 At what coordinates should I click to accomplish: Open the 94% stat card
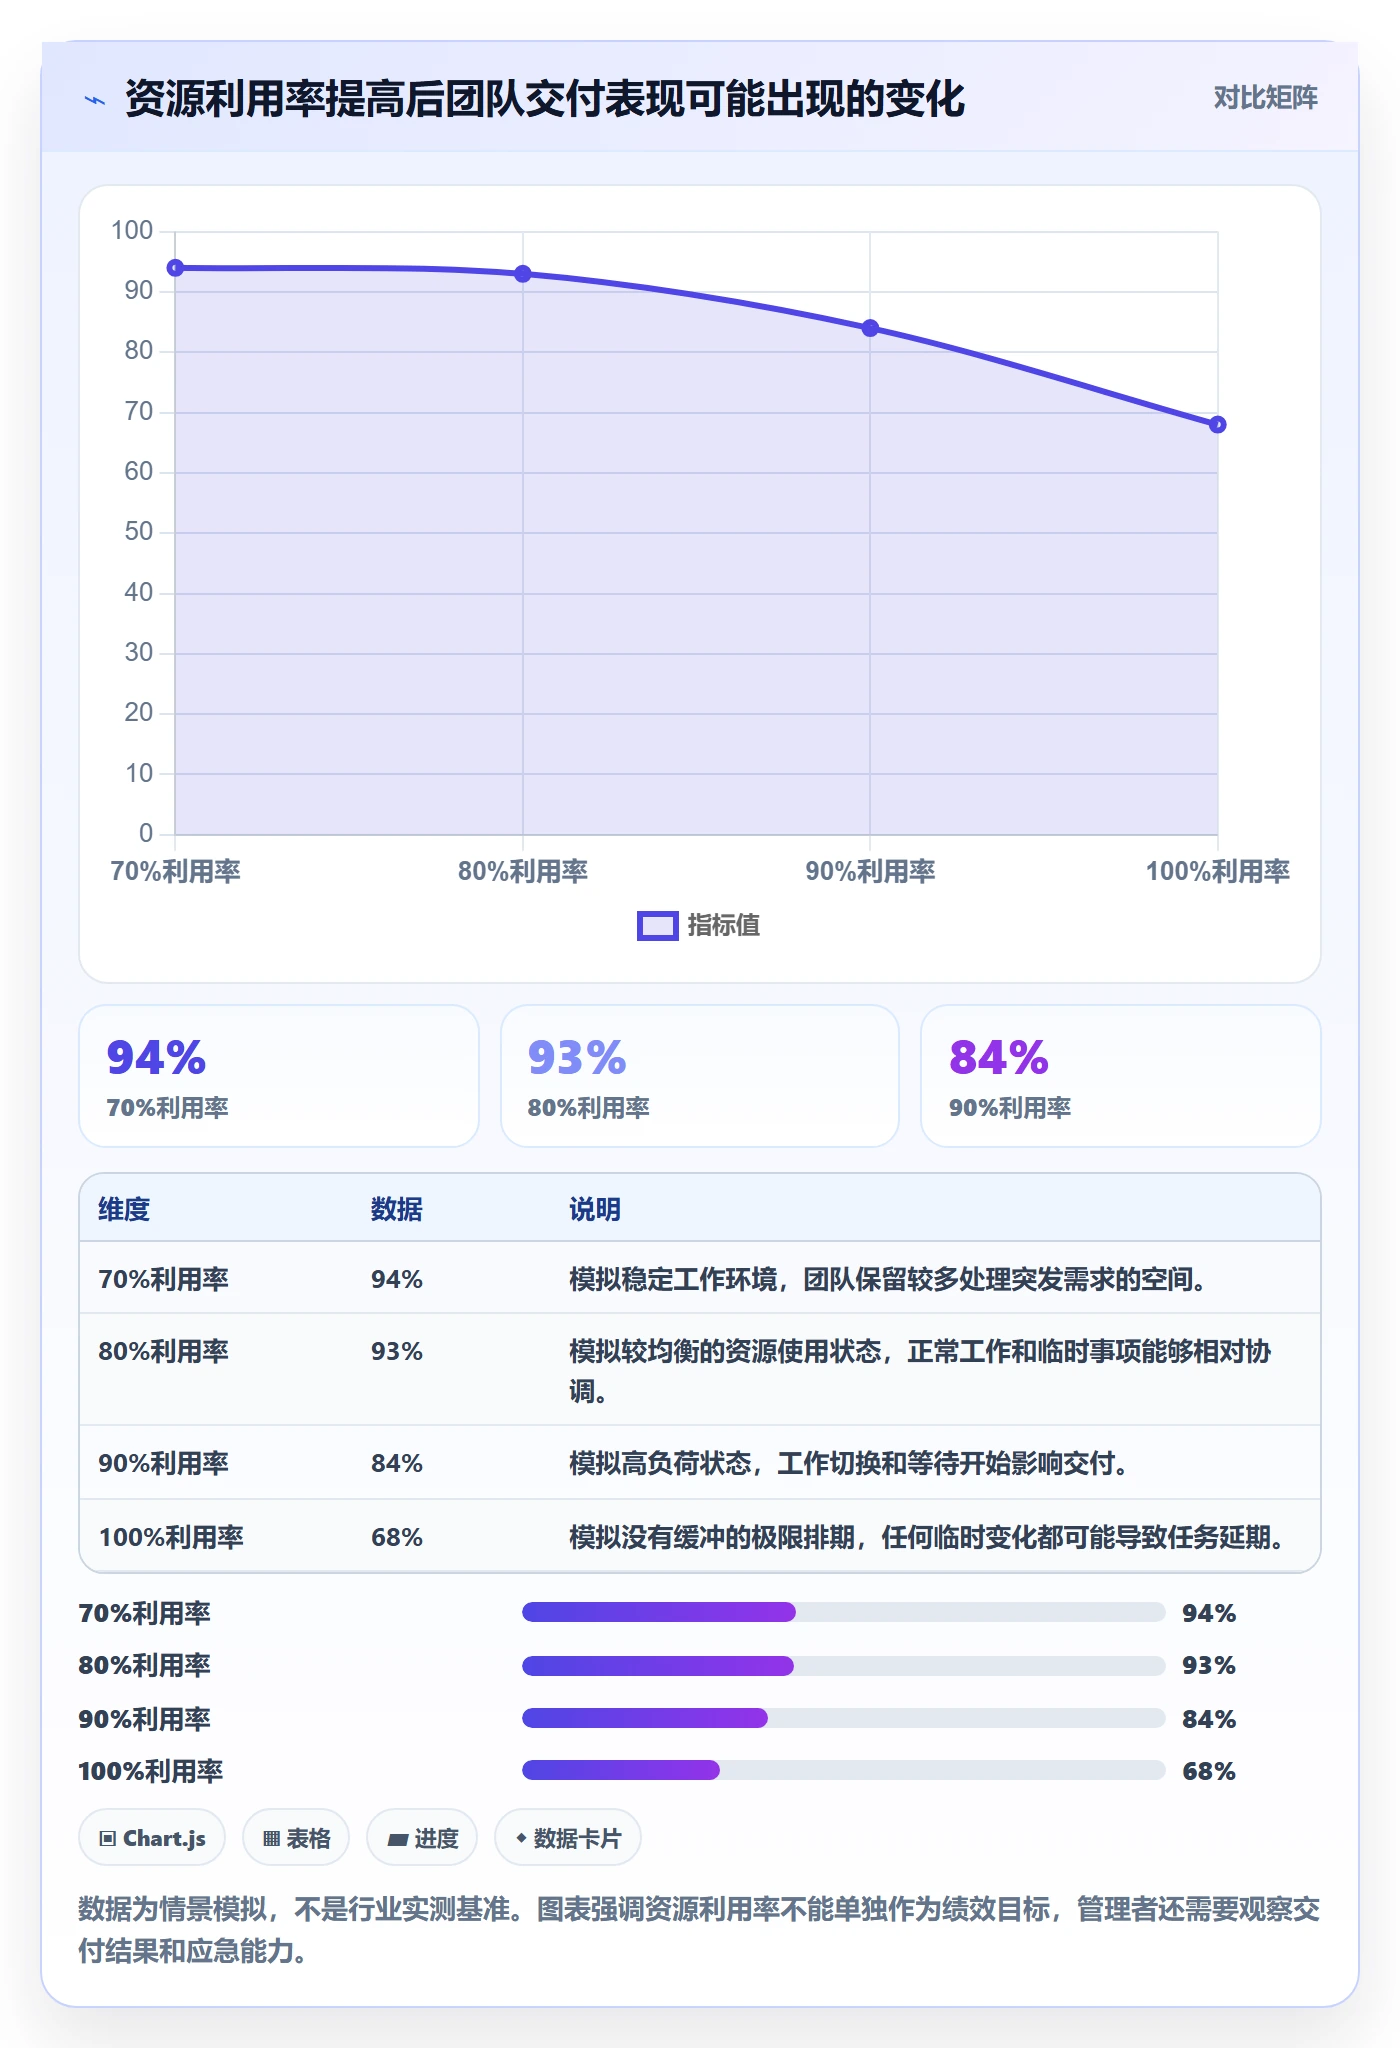(279, 1076)
